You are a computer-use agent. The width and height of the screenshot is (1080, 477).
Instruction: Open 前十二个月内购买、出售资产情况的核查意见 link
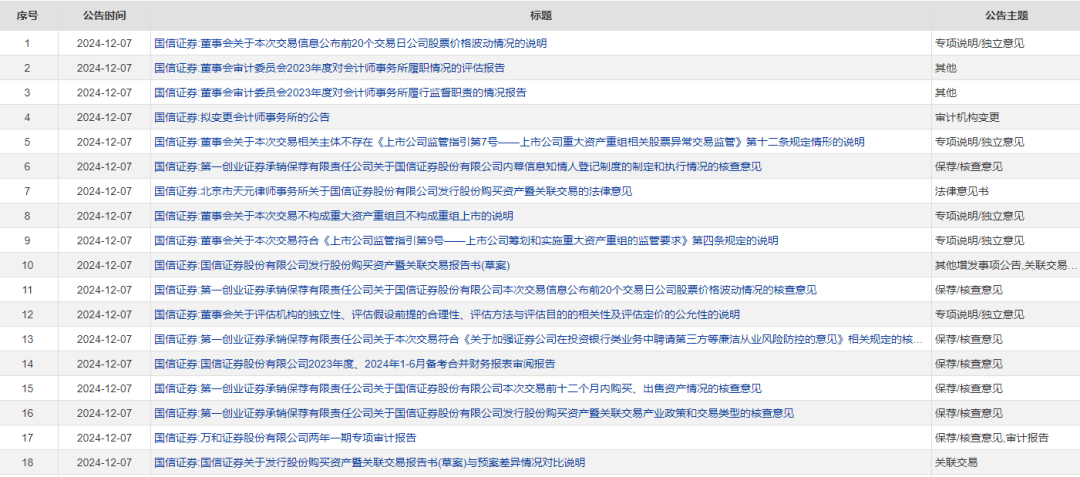(458, 389)
